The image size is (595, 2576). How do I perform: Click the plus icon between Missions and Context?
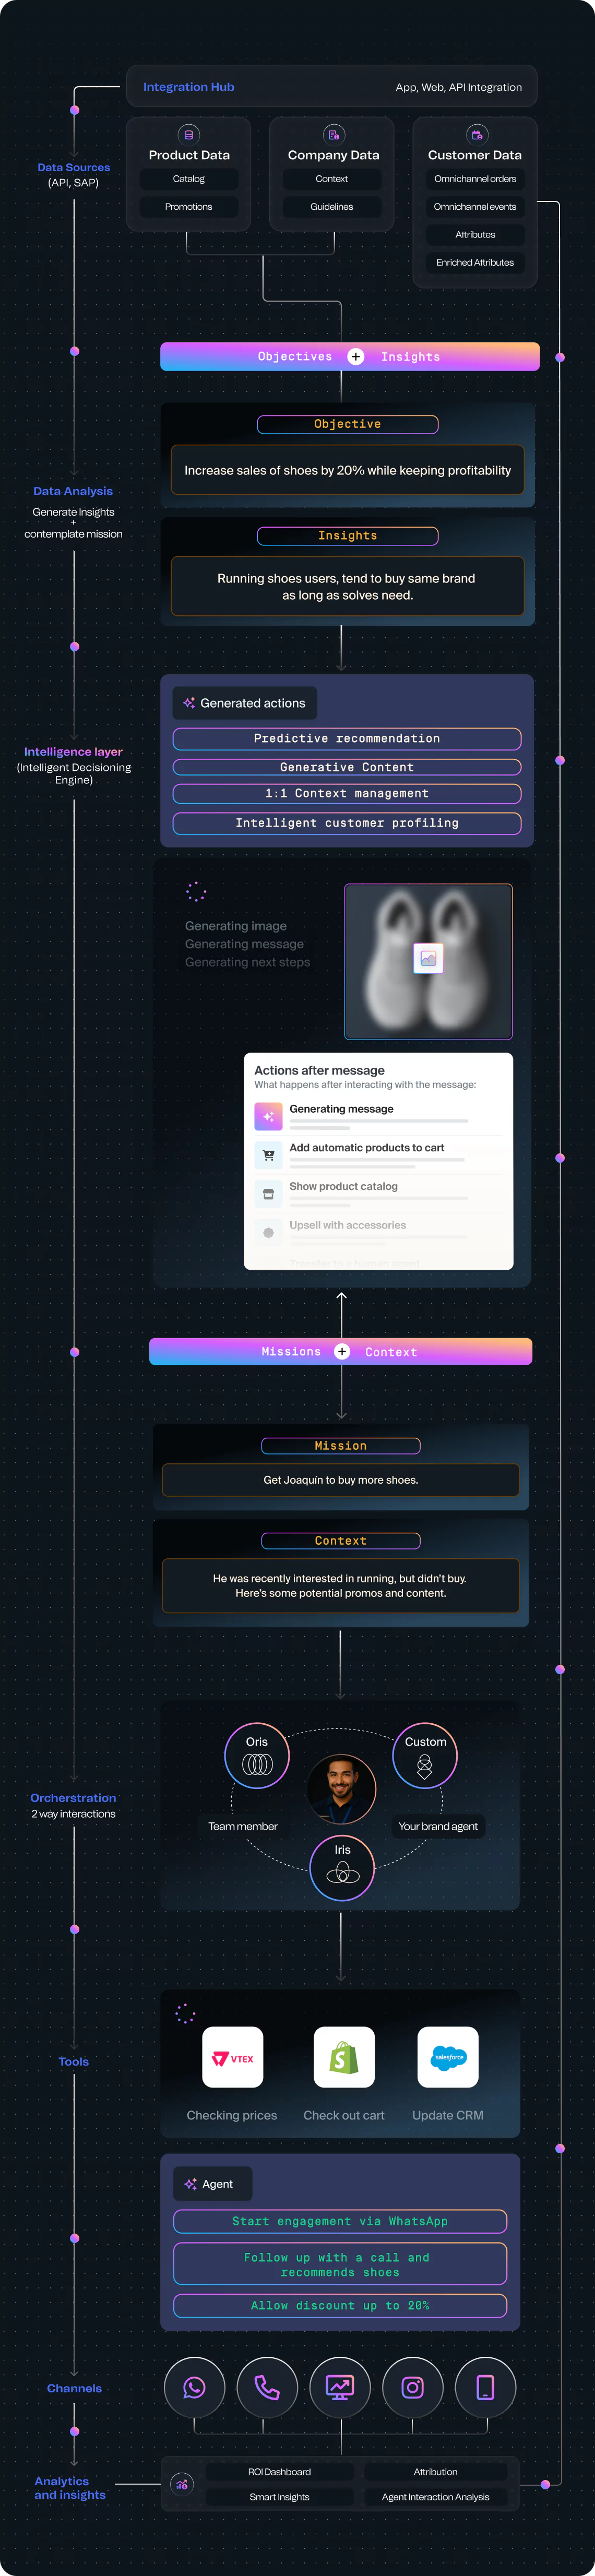[342, 1351]
